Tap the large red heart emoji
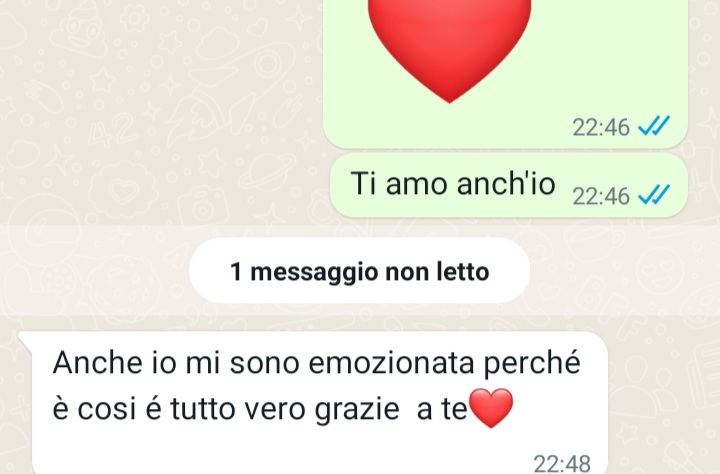720x474 pixels. [449, 48]
